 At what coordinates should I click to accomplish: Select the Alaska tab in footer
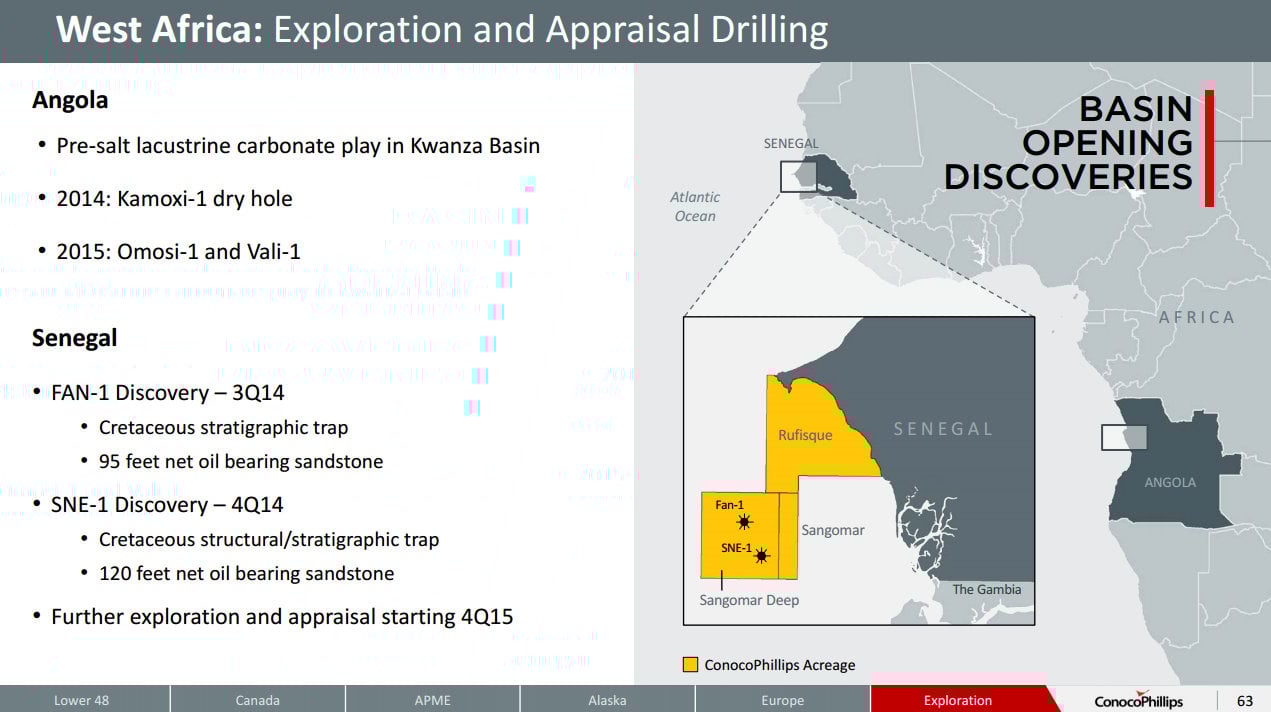pyautogui.click(x=607, y=700)
